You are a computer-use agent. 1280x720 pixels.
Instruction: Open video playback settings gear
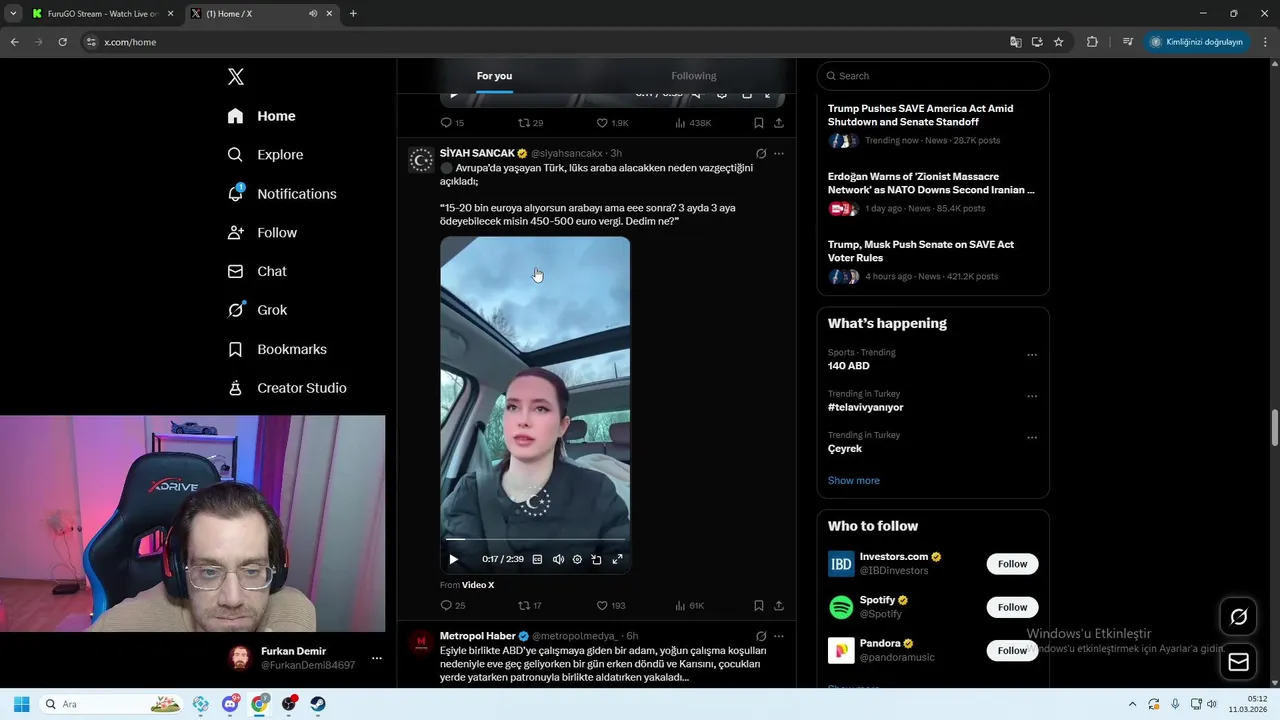pos(577,560)
